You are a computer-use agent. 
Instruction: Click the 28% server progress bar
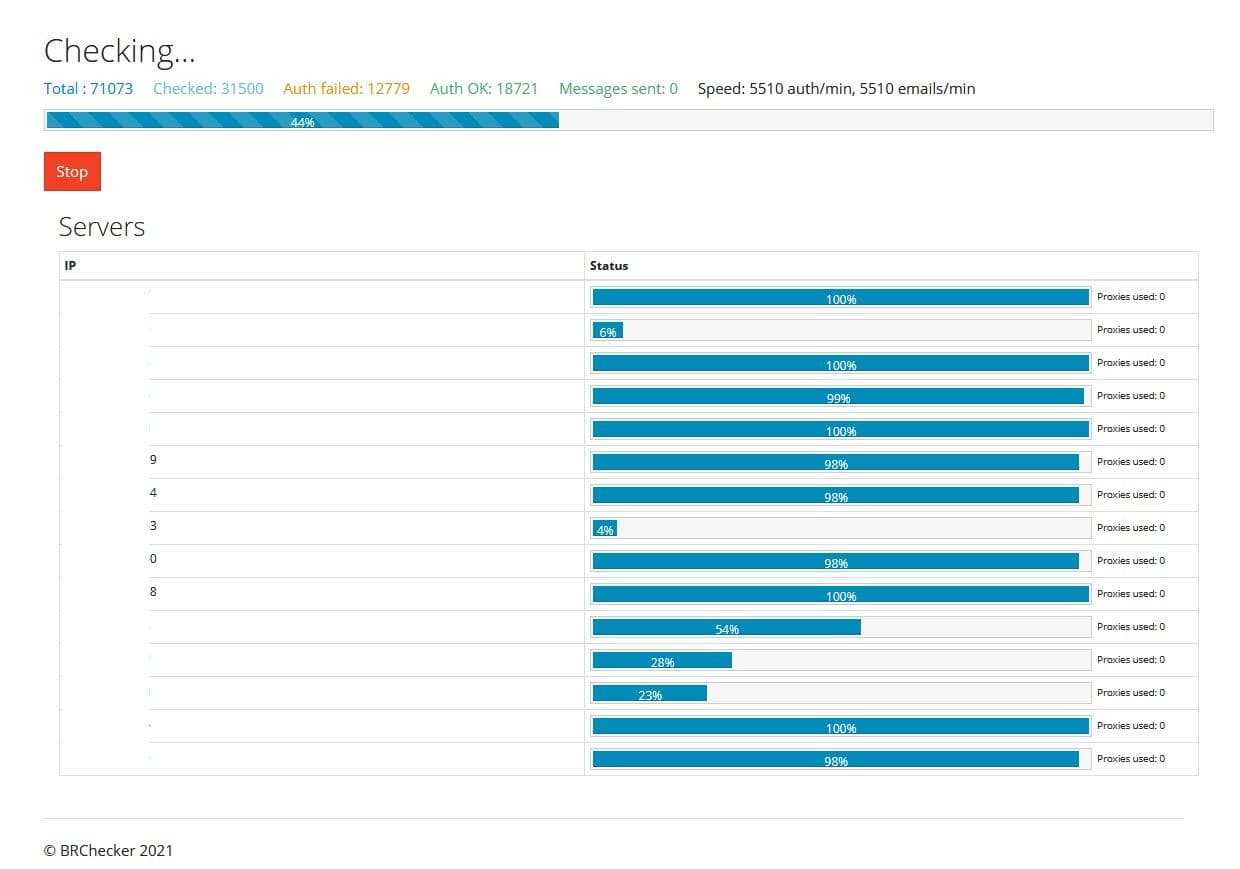point(662,660)
